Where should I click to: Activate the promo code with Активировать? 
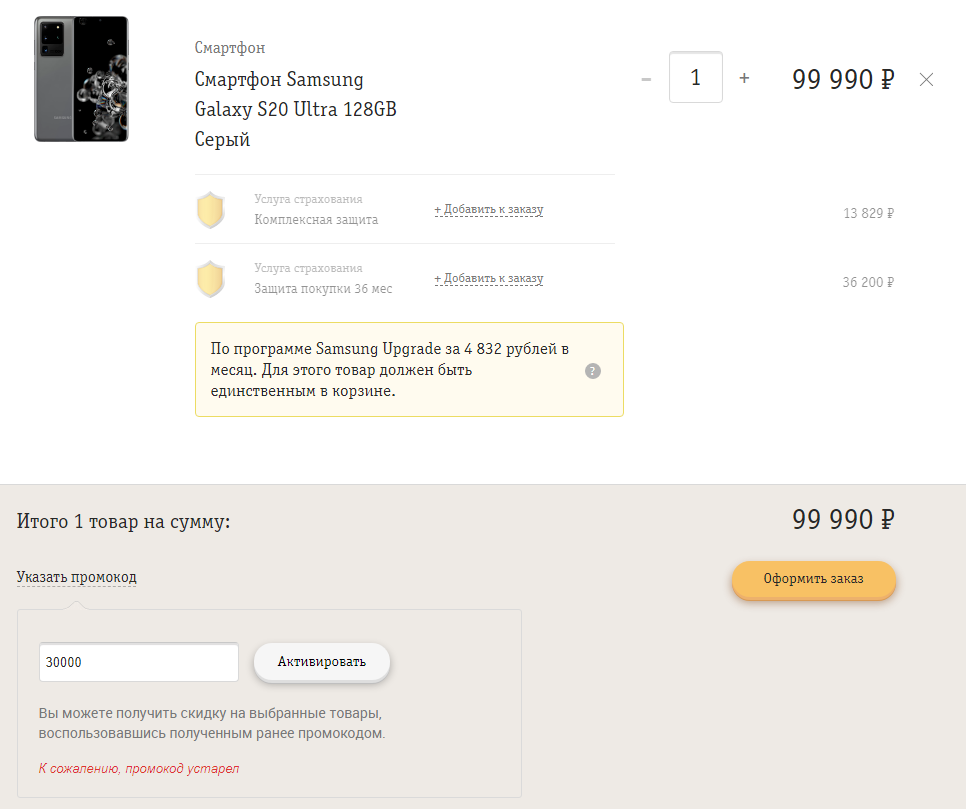tap(322, 662)
